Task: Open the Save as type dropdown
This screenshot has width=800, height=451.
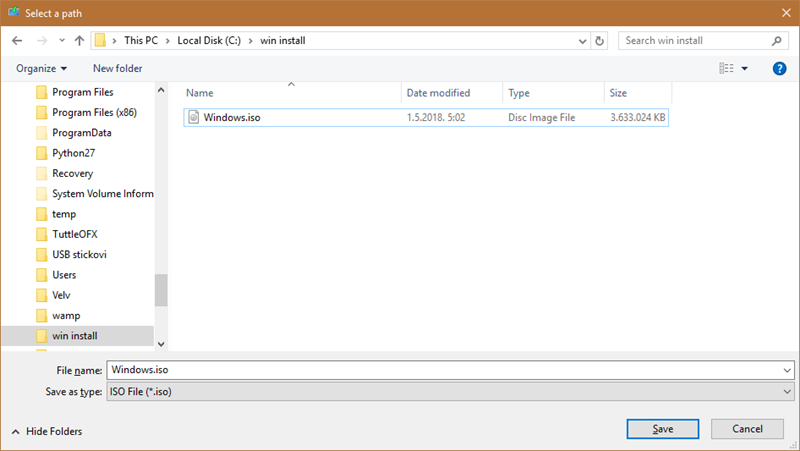Action: pyautogui.click(x=788, y=392)
